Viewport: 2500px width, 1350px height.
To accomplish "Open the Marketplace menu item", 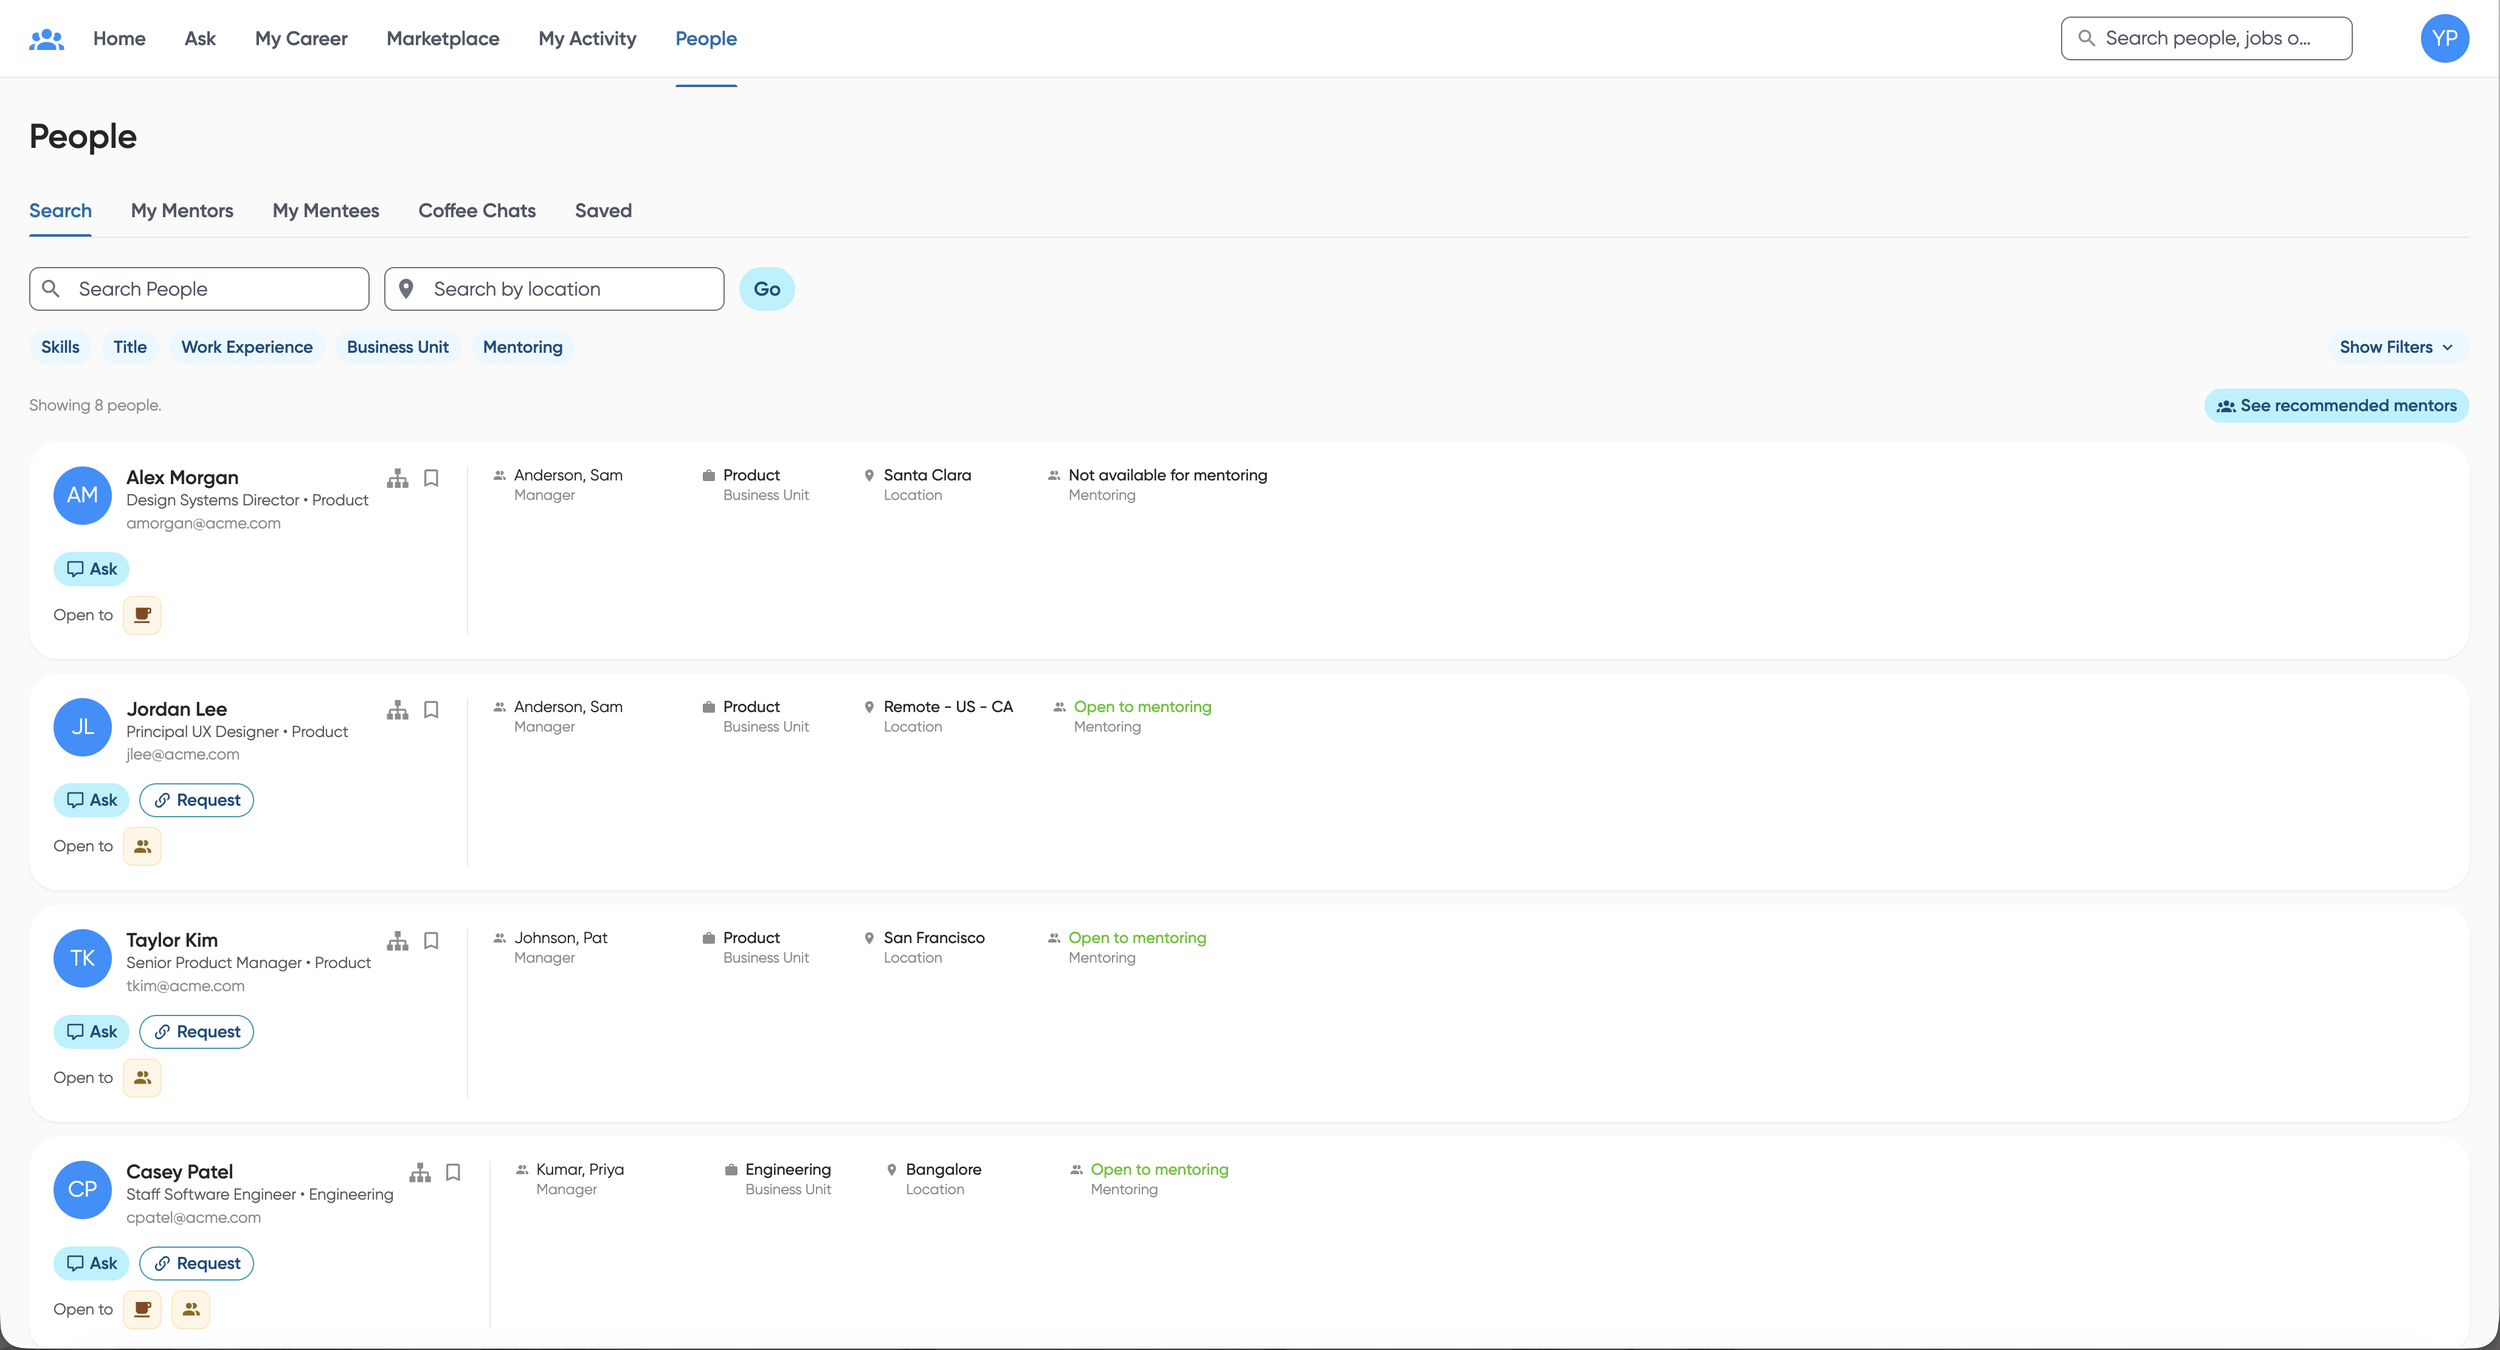I will [443, 39].
